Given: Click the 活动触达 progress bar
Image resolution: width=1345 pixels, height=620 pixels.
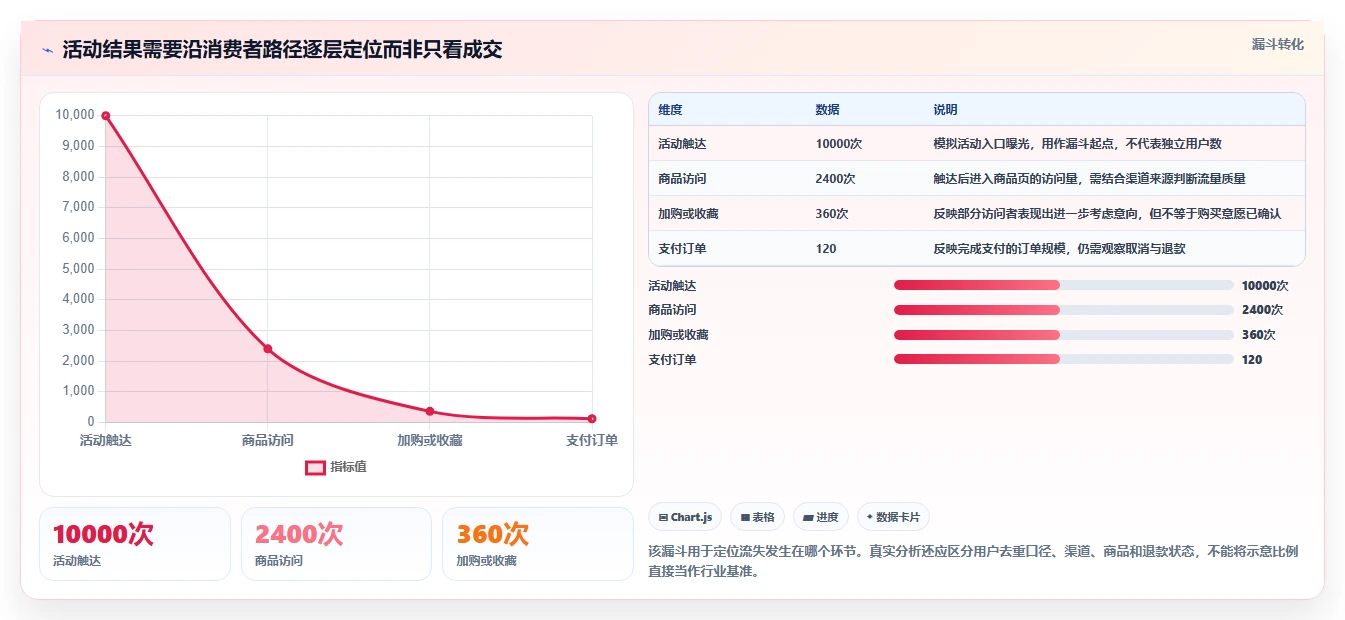Looking at the screenshot, I should tap(1064, 285).
